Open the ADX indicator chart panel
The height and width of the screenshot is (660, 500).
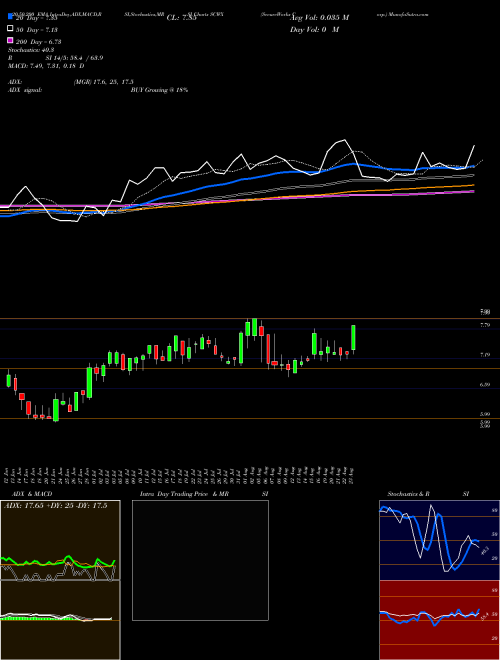(60, 540)
